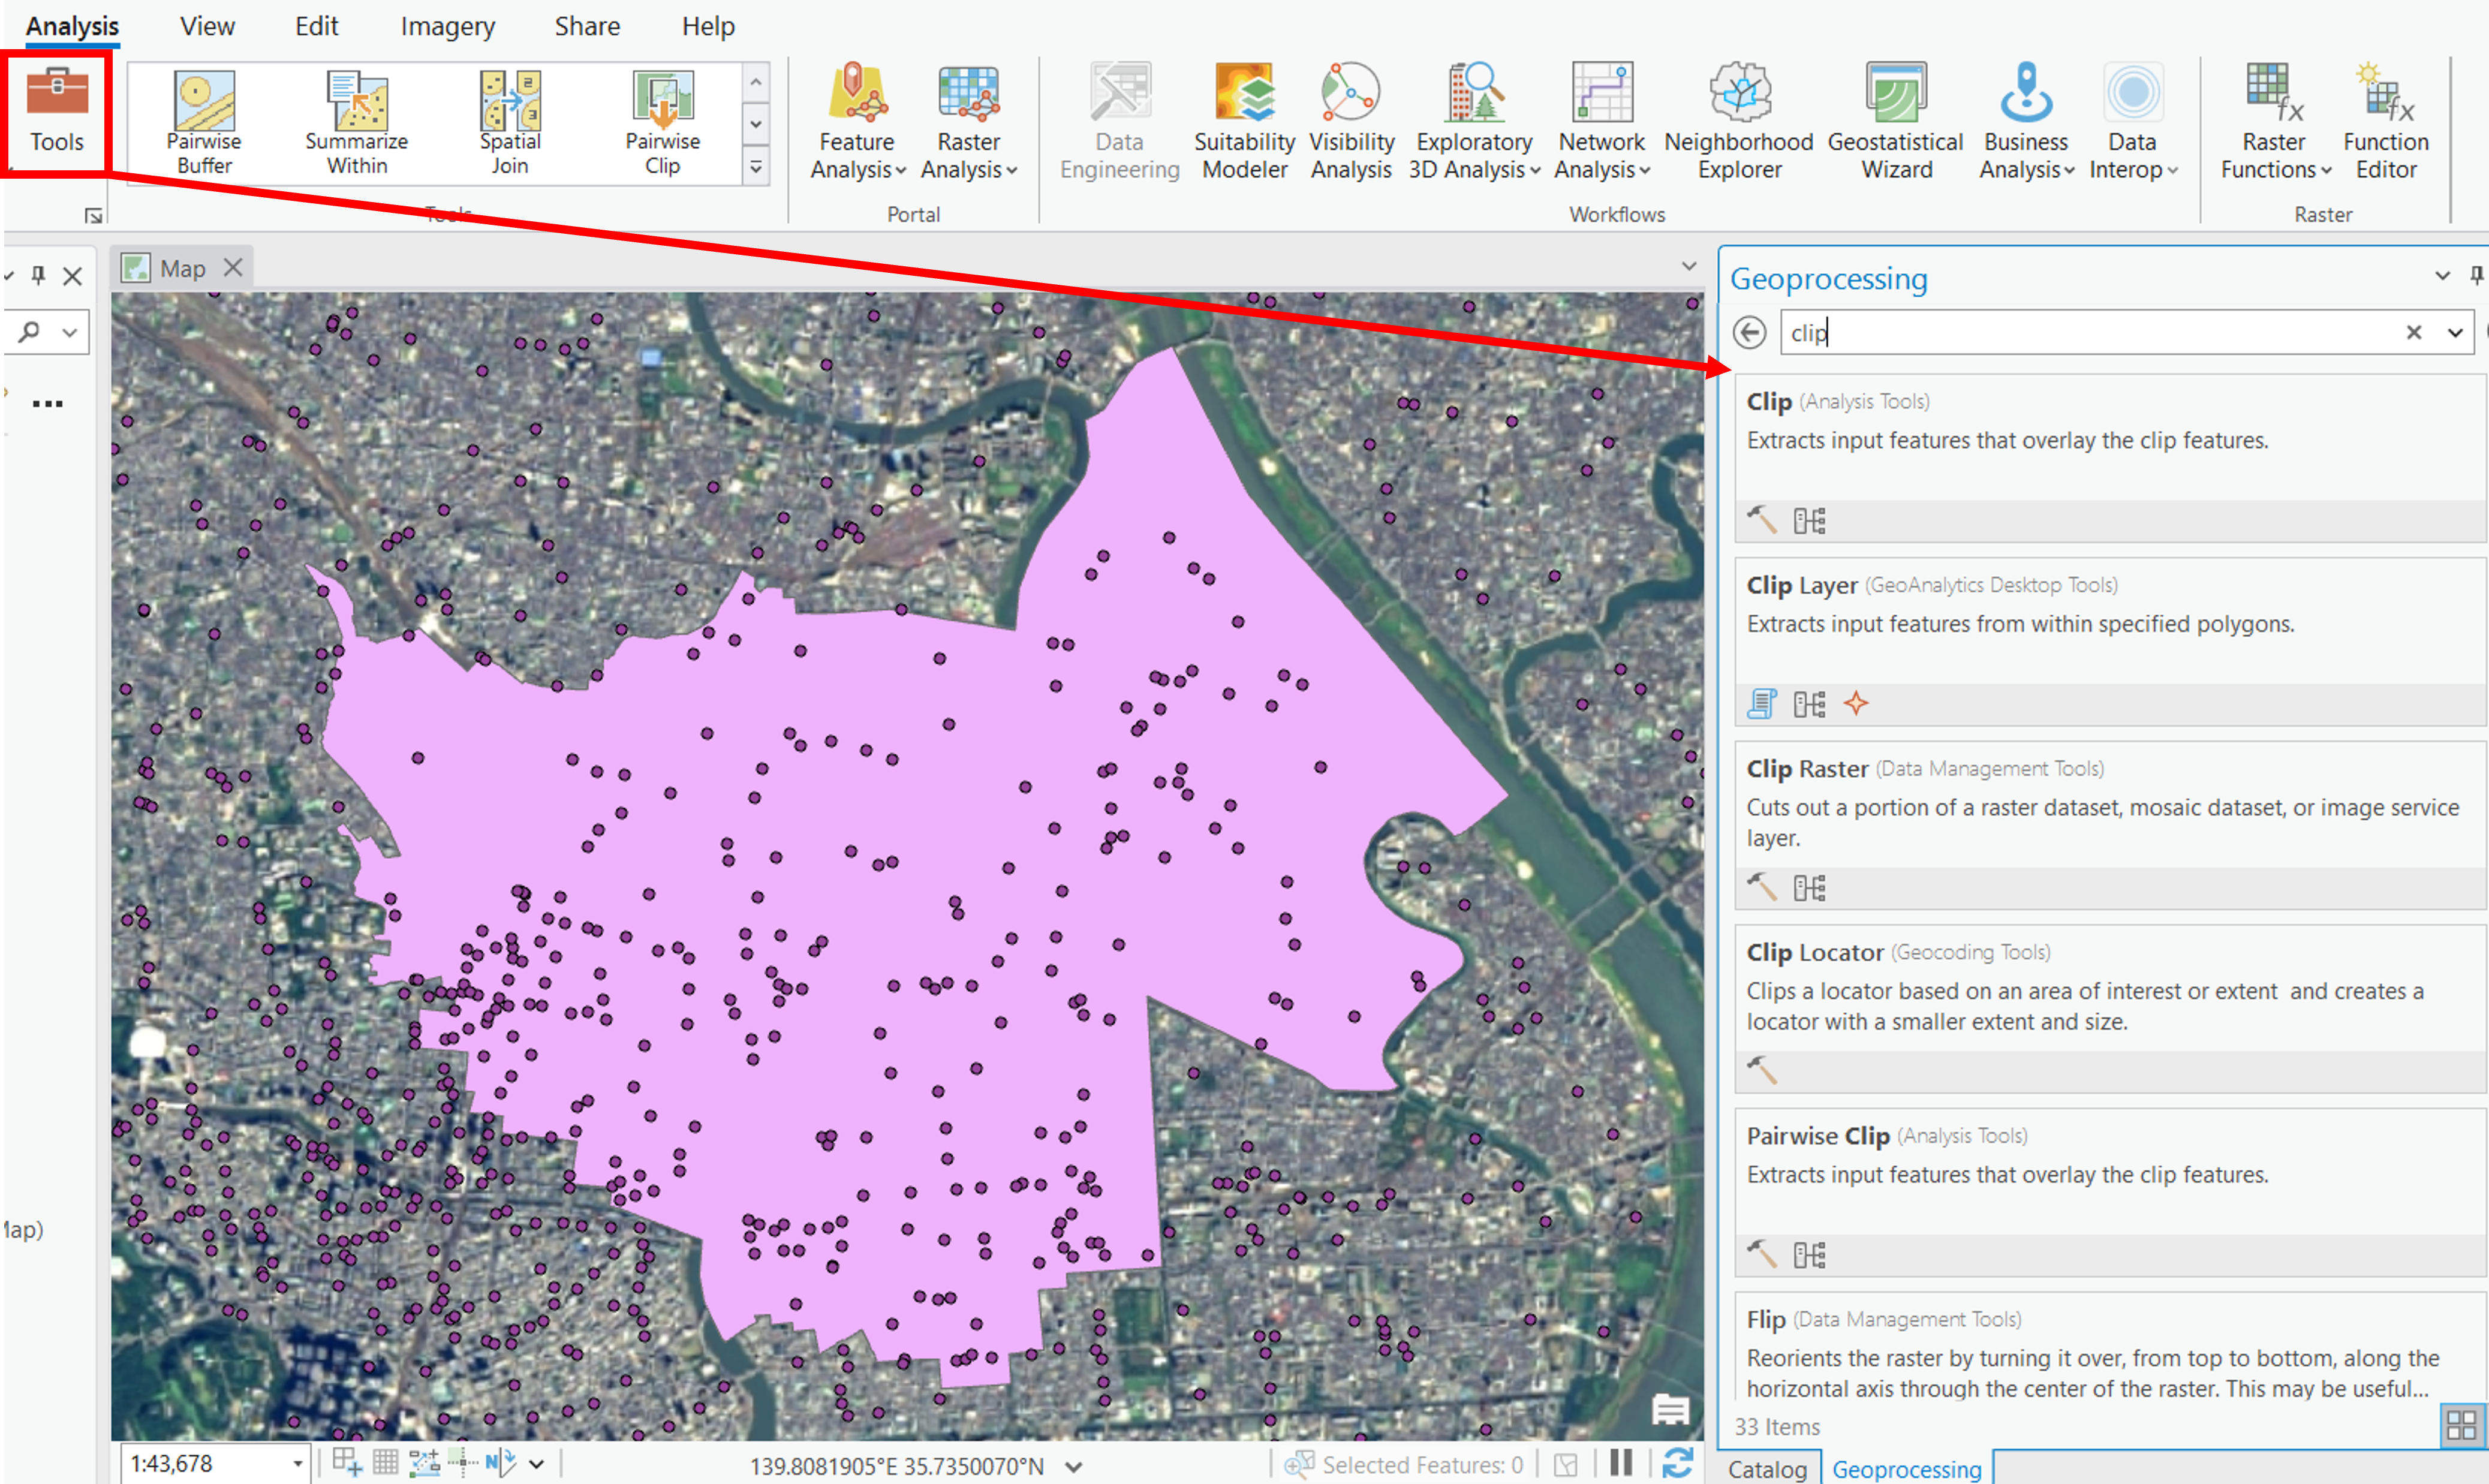
Task: Pin the left Contents pane
Action: (x=38, y=275)
